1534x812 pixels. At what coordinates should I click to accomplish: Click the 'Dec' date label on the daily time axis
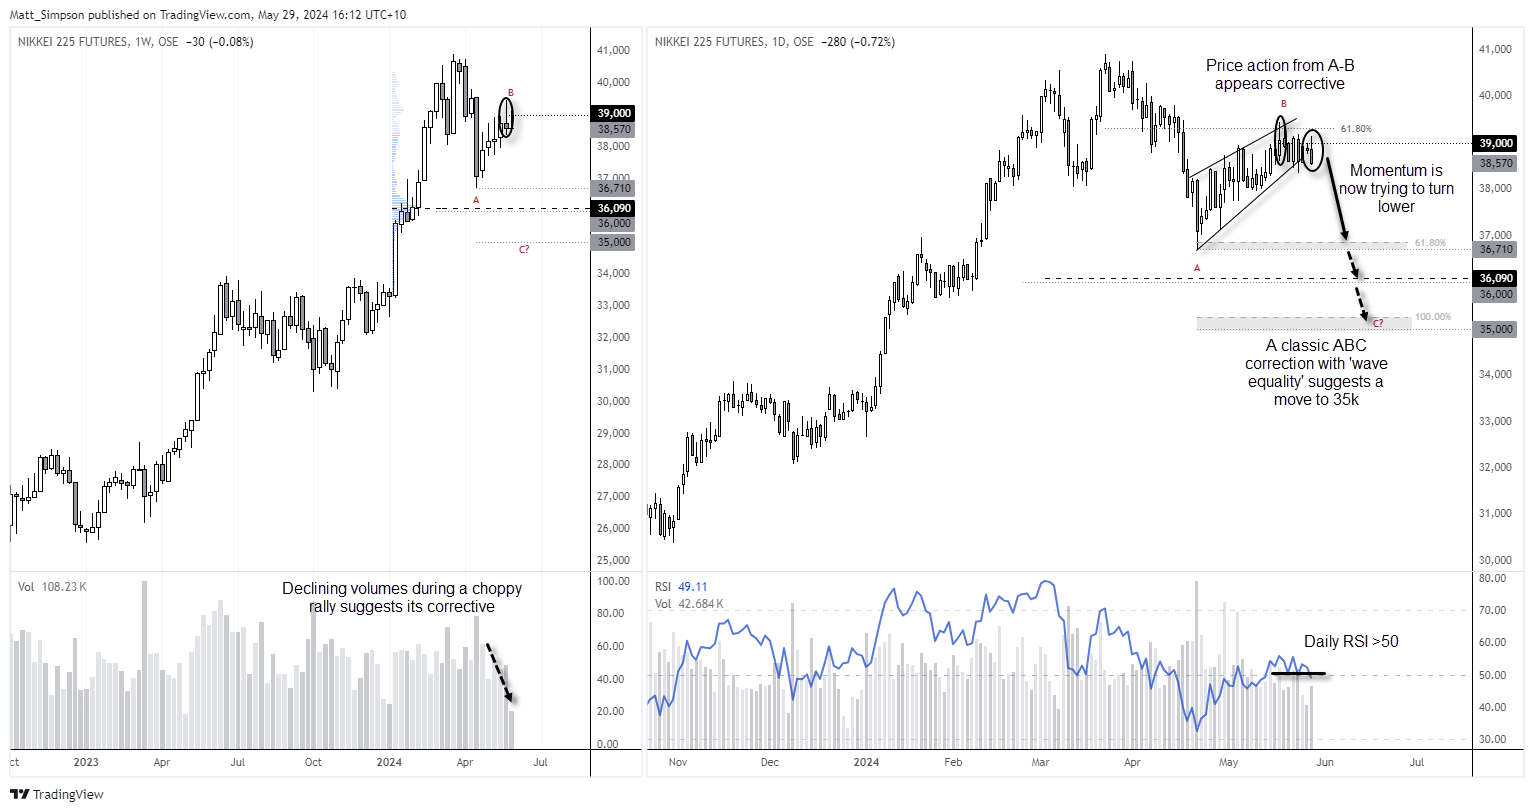coord(769,762)
